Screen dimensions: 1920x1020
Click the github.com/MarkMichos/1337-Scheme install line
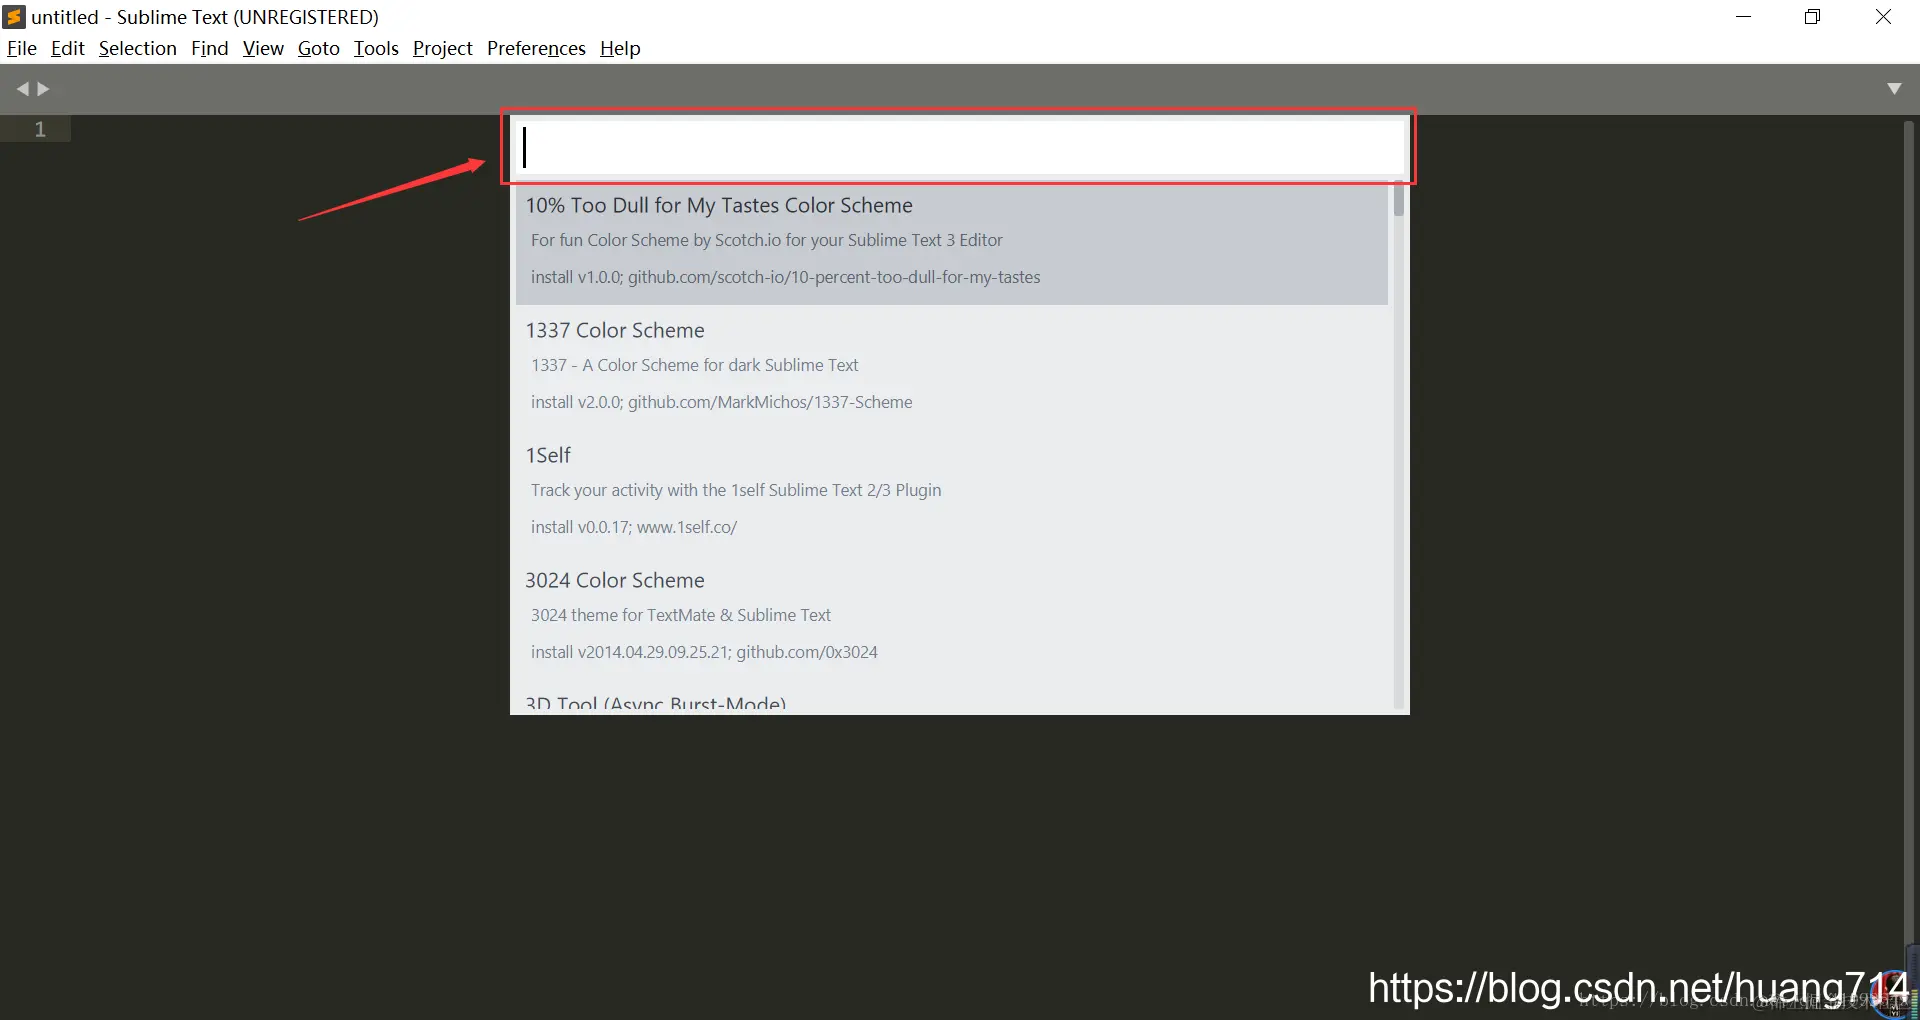click(x=721, y=402)
